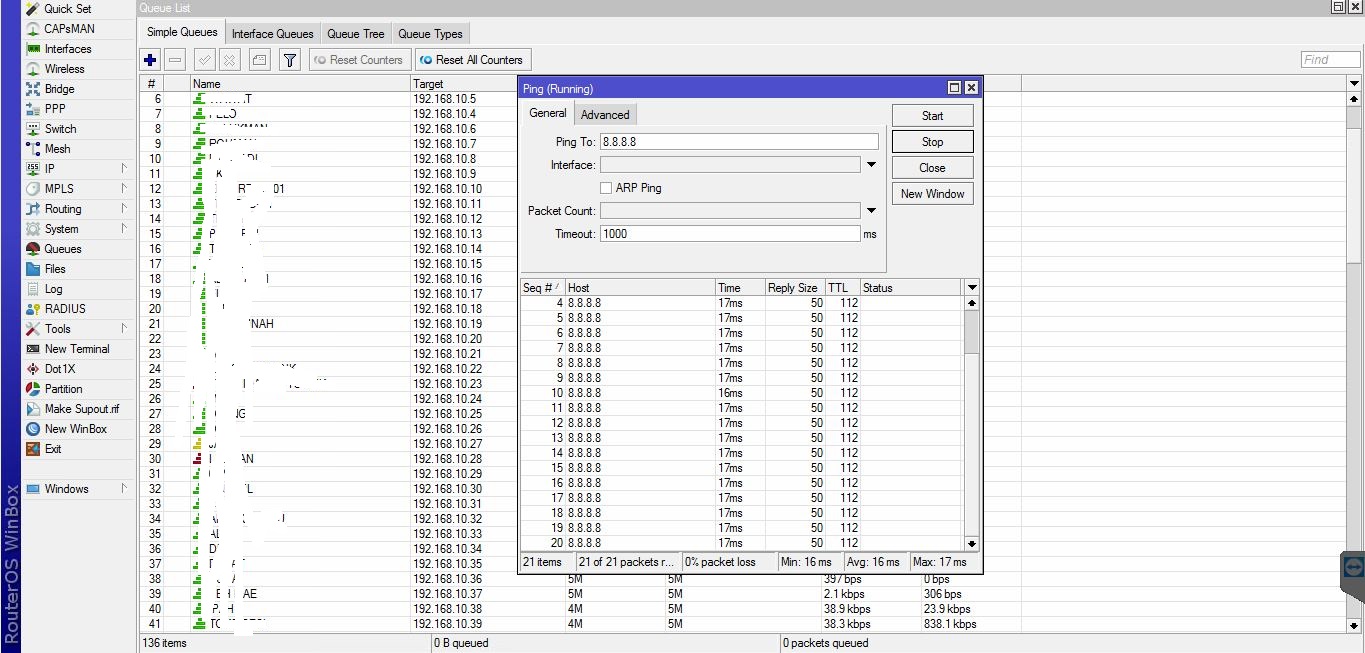Image resolution: width=1365 pixels, height=653 pixels.
Task: Sort ping results by Time column
Action: point(740,288)
